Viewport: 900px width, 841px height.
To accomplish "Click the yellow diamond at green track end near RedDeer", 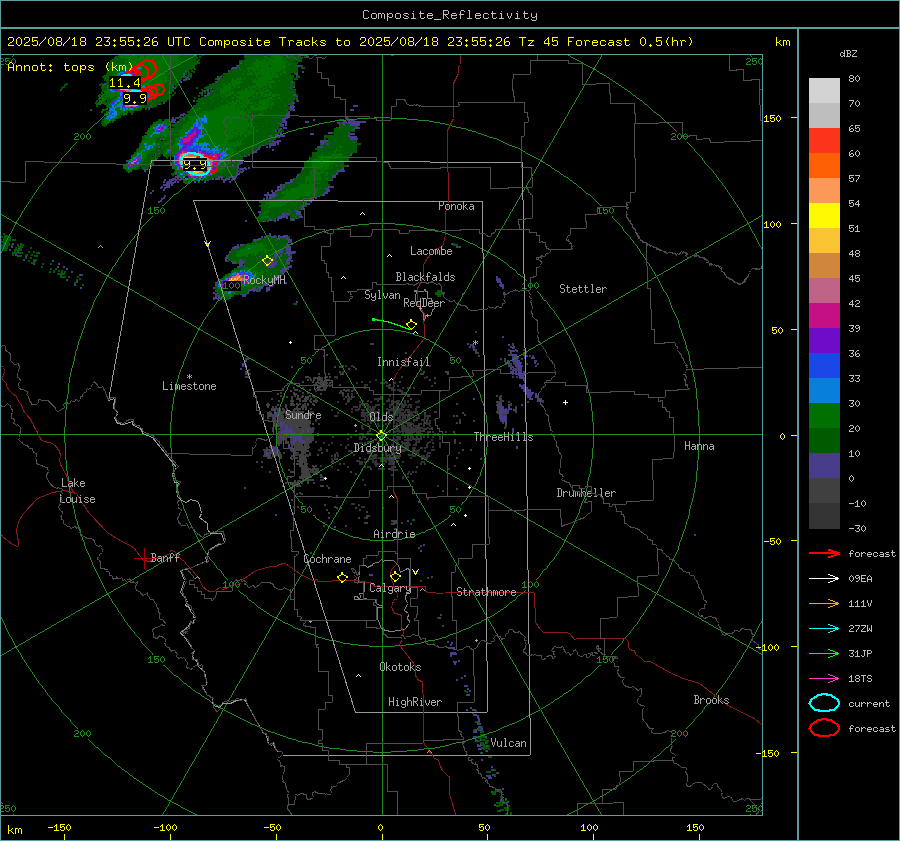I will [x=412, y=325].
